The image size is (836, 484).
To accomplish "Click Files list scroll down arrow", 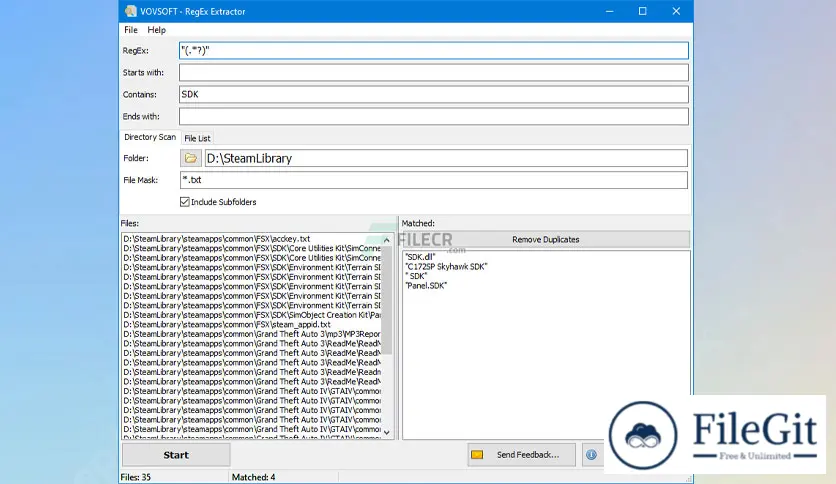I will [387, 432].
